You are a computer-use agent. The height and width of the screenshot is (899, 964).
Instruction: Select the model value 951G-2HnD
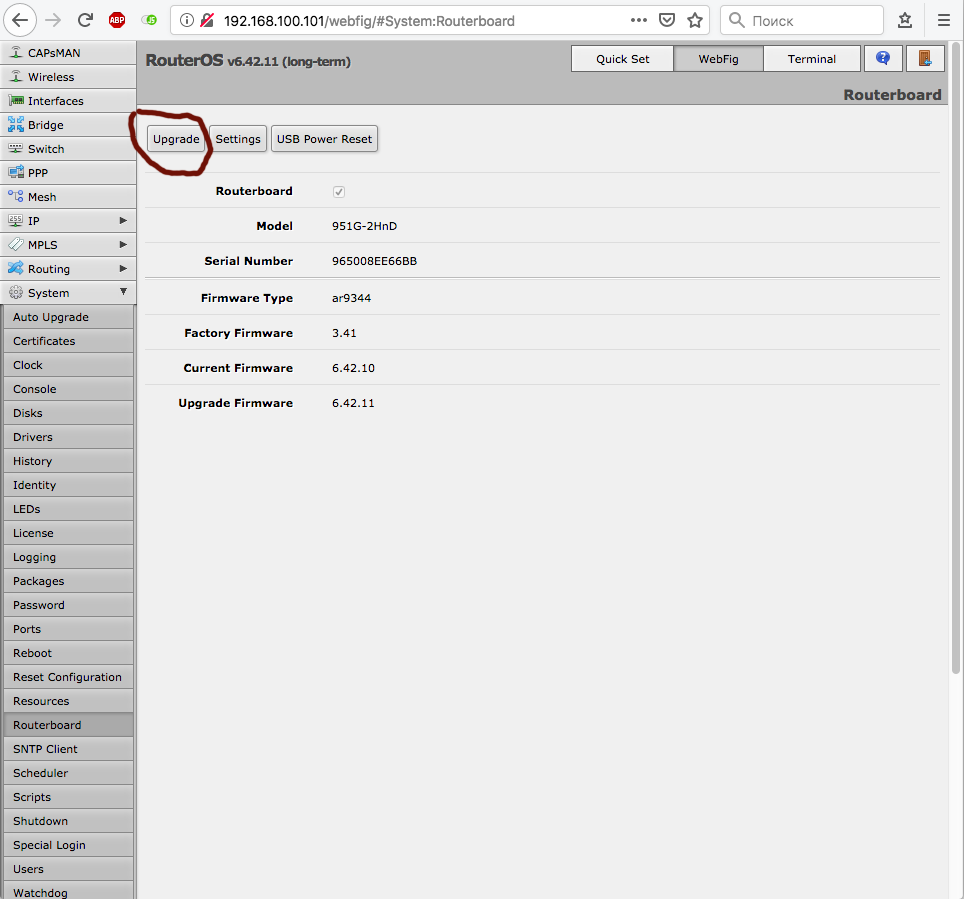coord(365,226)
